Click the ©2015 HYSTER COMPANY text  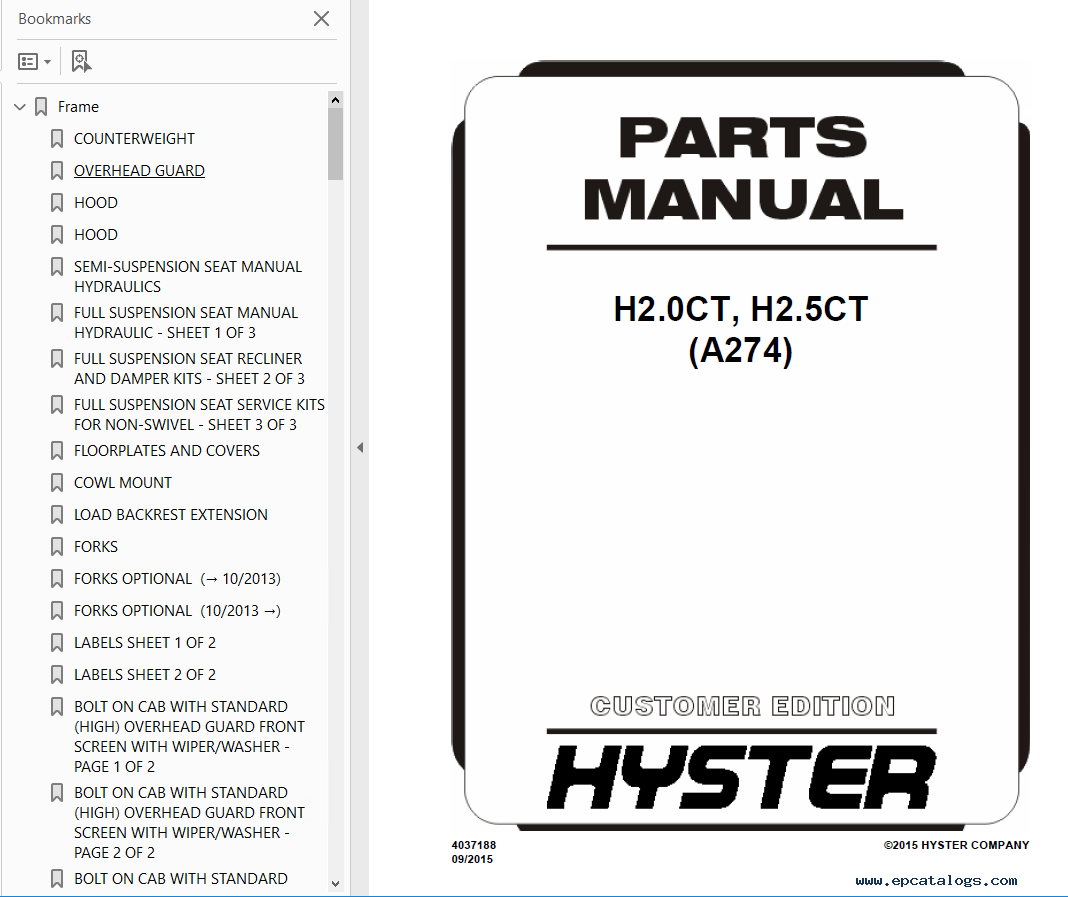(956, 845)
